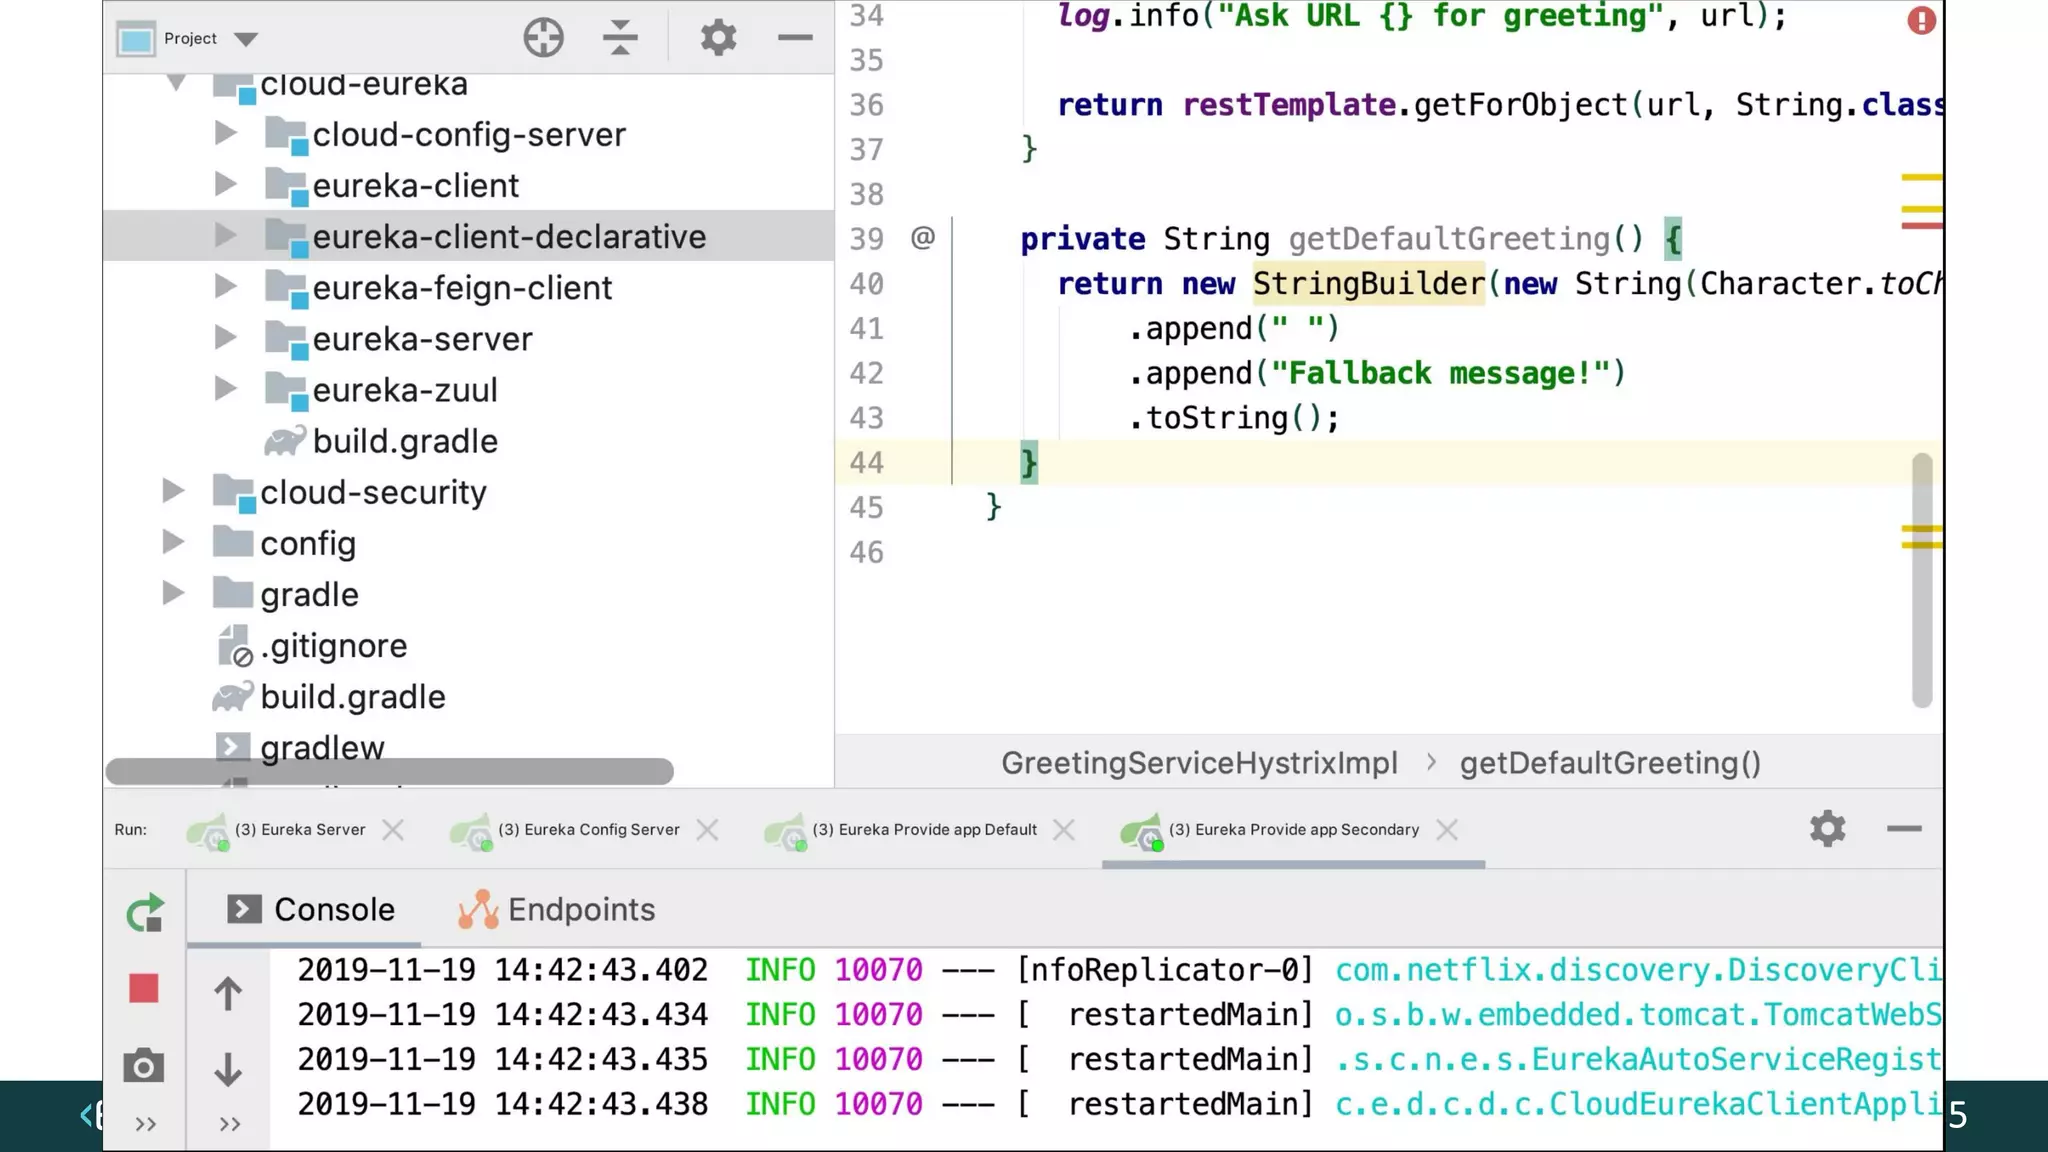Image resolution: width=2048 pixels, height=1152 pixels.
Task: Close the Eureka Server run tab
Action: pos(393,830)
